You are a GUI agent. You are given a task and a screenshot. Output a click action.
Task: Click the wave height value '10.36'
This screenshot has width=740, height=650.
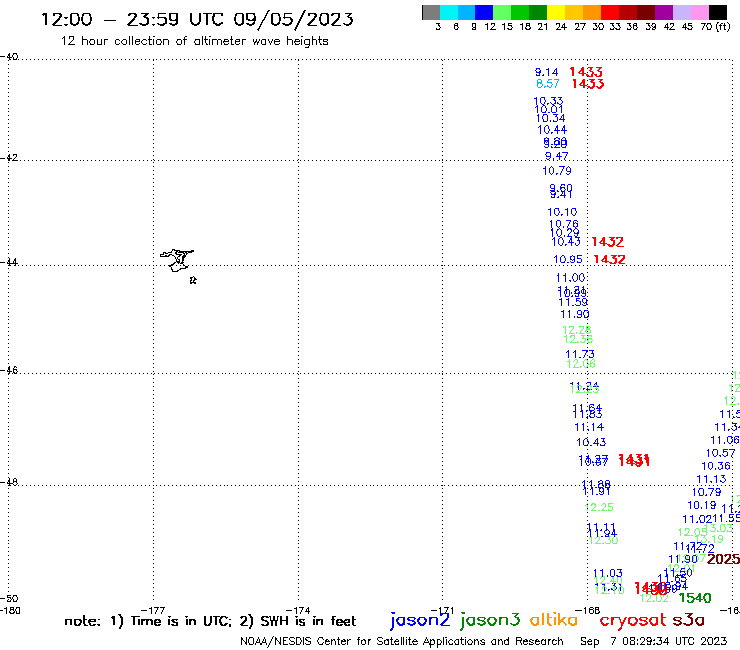tap(716, 466)
